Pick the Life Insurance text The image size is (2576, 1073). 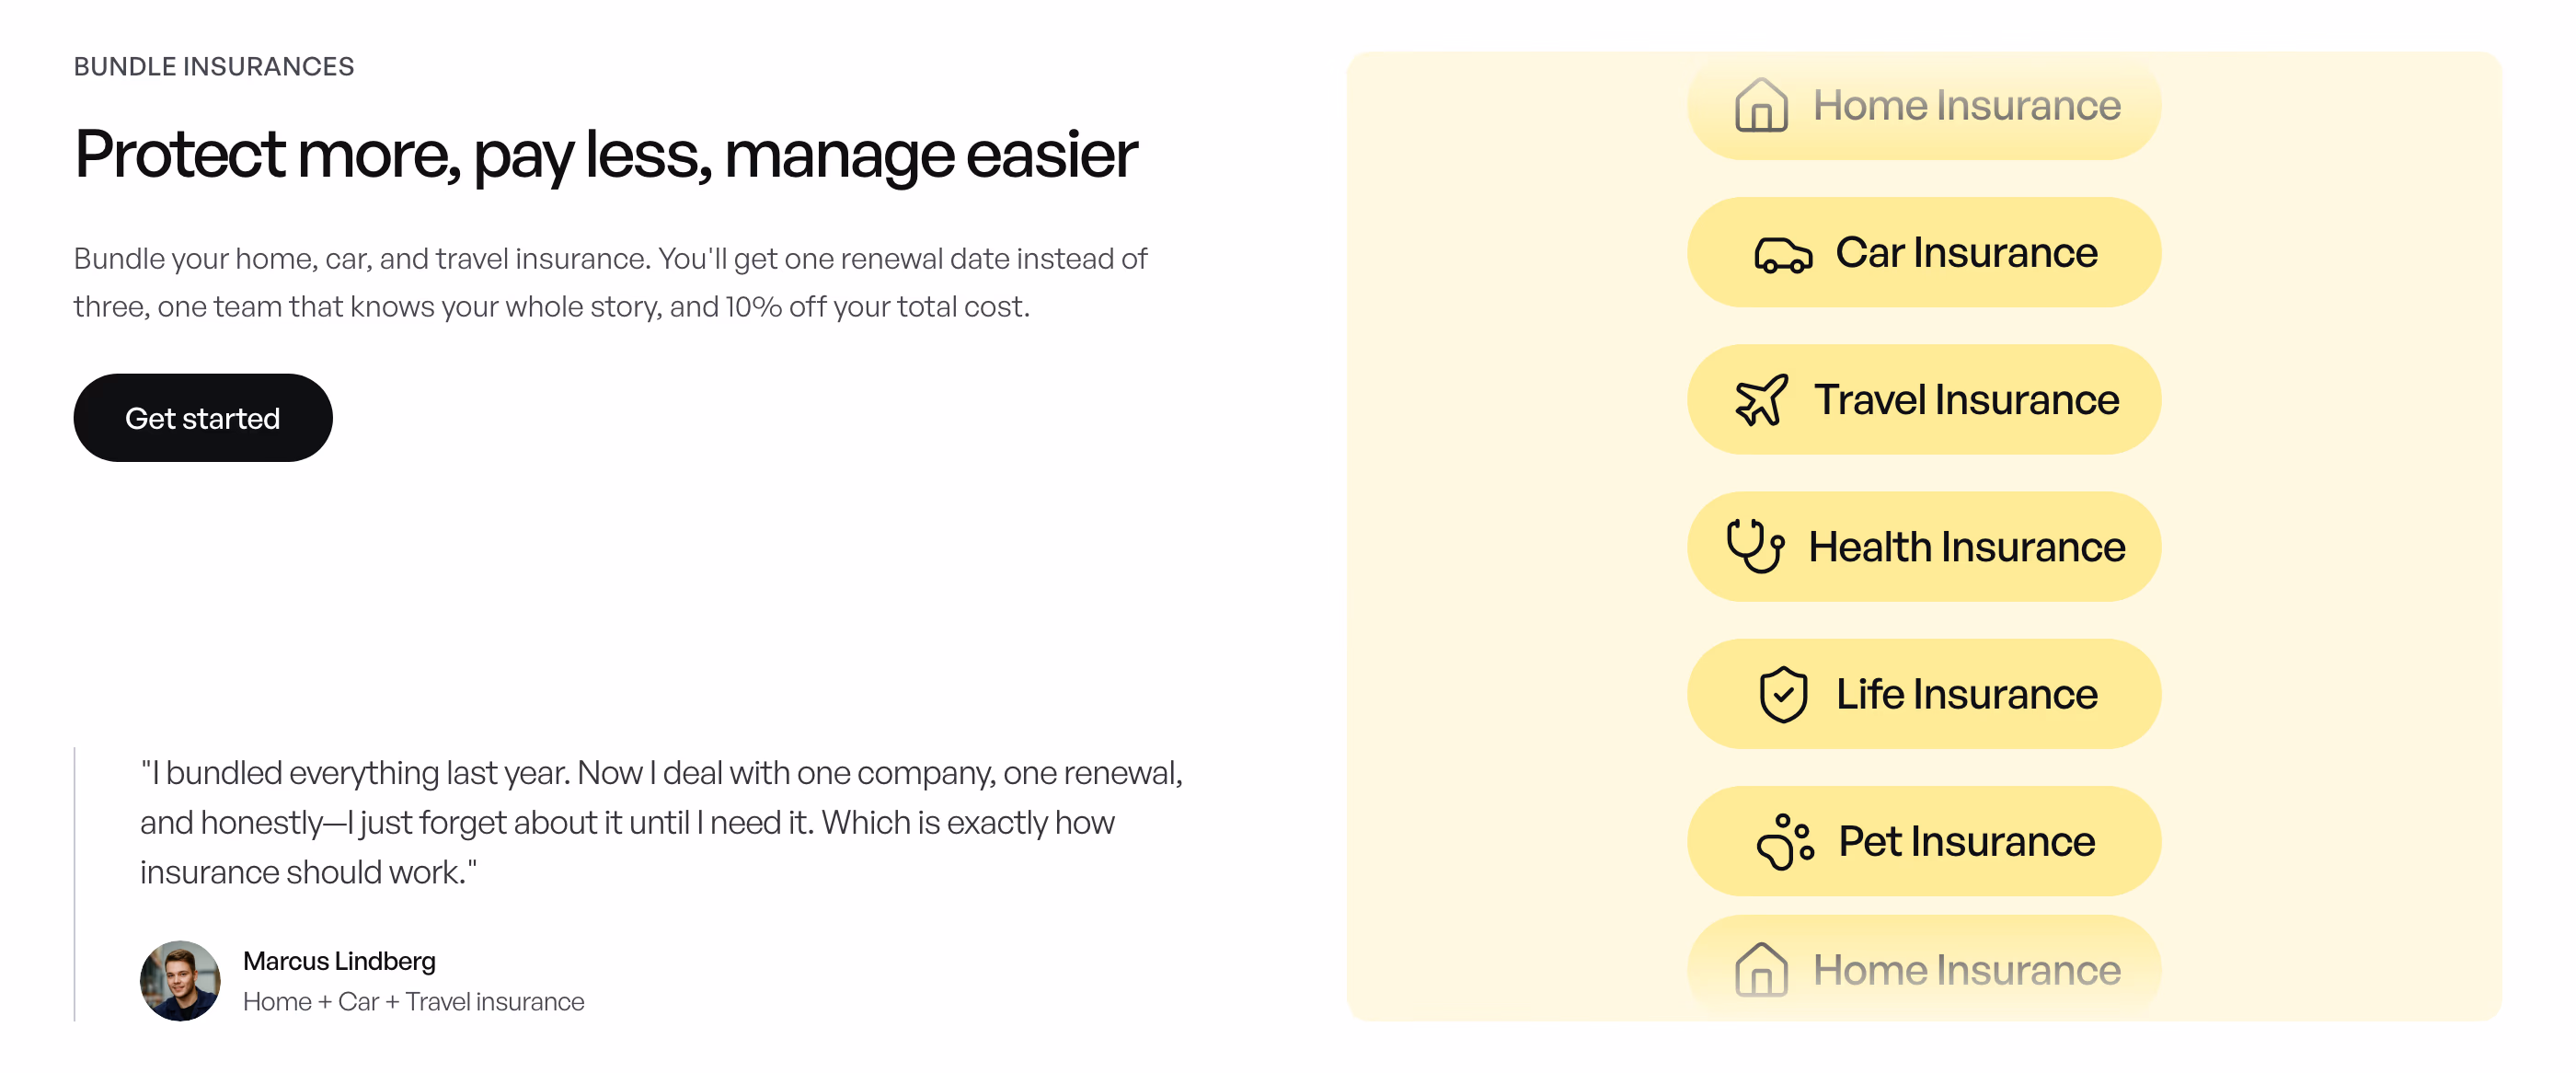[1966, 694]
